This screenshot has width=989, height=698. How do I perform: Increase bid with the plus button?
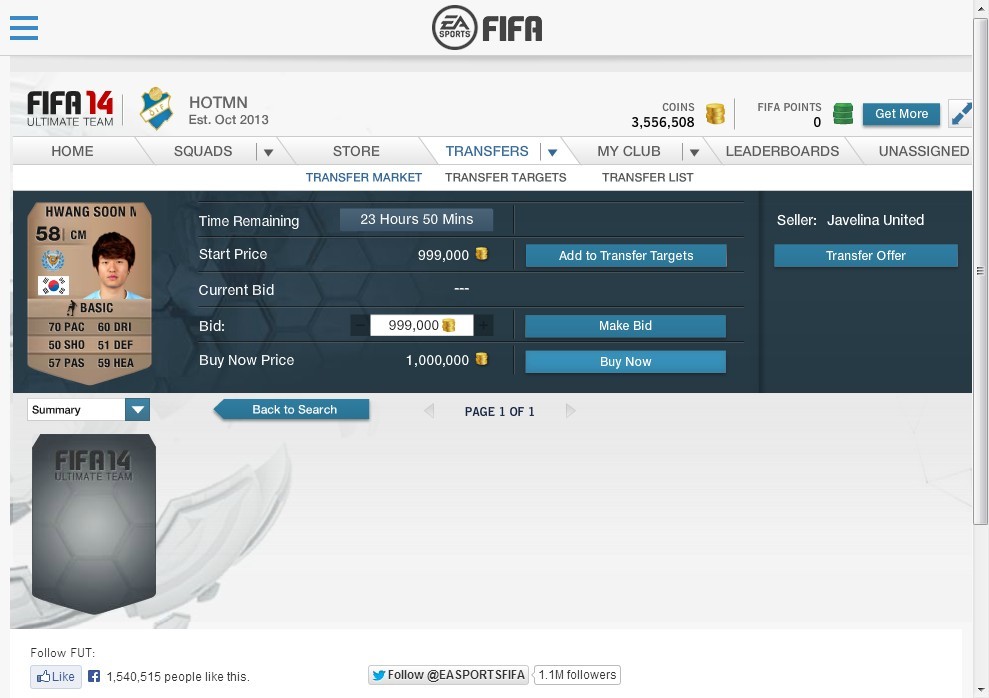pyautogui.click(x=483, y=325)
